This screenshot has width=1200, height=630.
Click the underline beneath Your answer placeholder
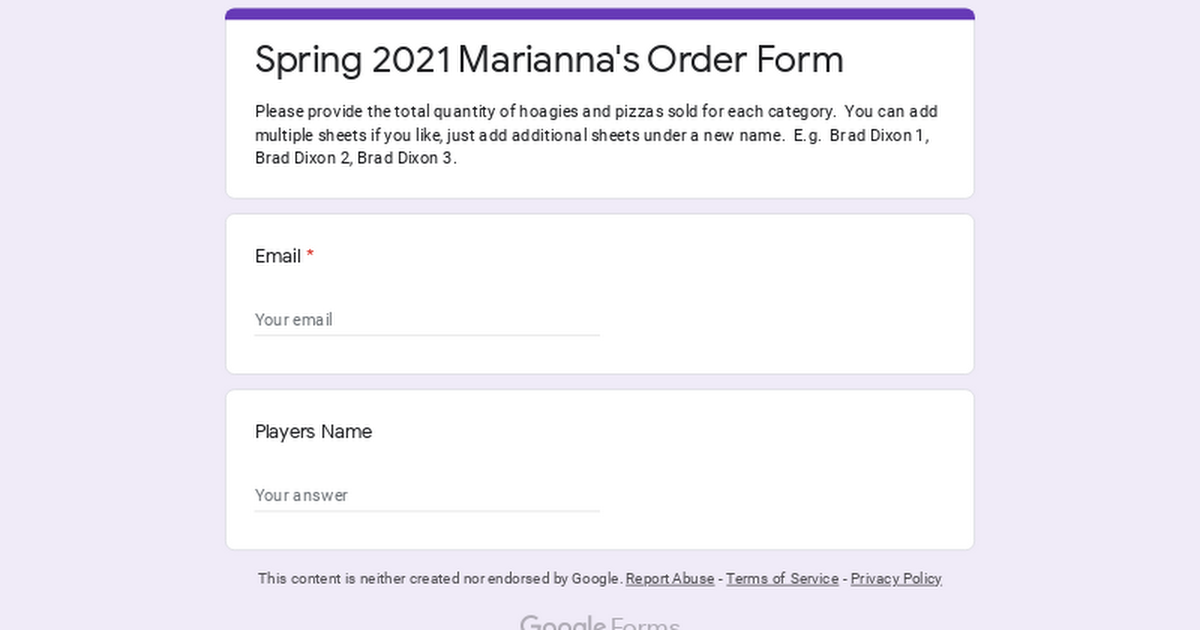coord(427,511)
